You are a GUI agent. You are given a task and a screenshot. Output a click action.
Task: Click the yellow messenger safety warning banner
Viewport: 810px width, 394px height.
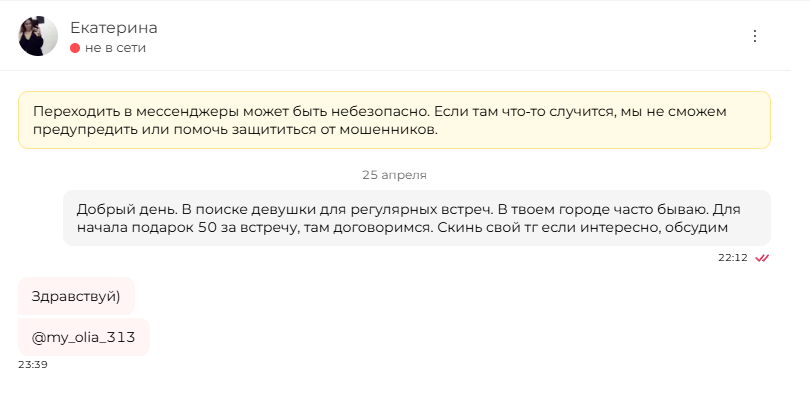point(394,120)
